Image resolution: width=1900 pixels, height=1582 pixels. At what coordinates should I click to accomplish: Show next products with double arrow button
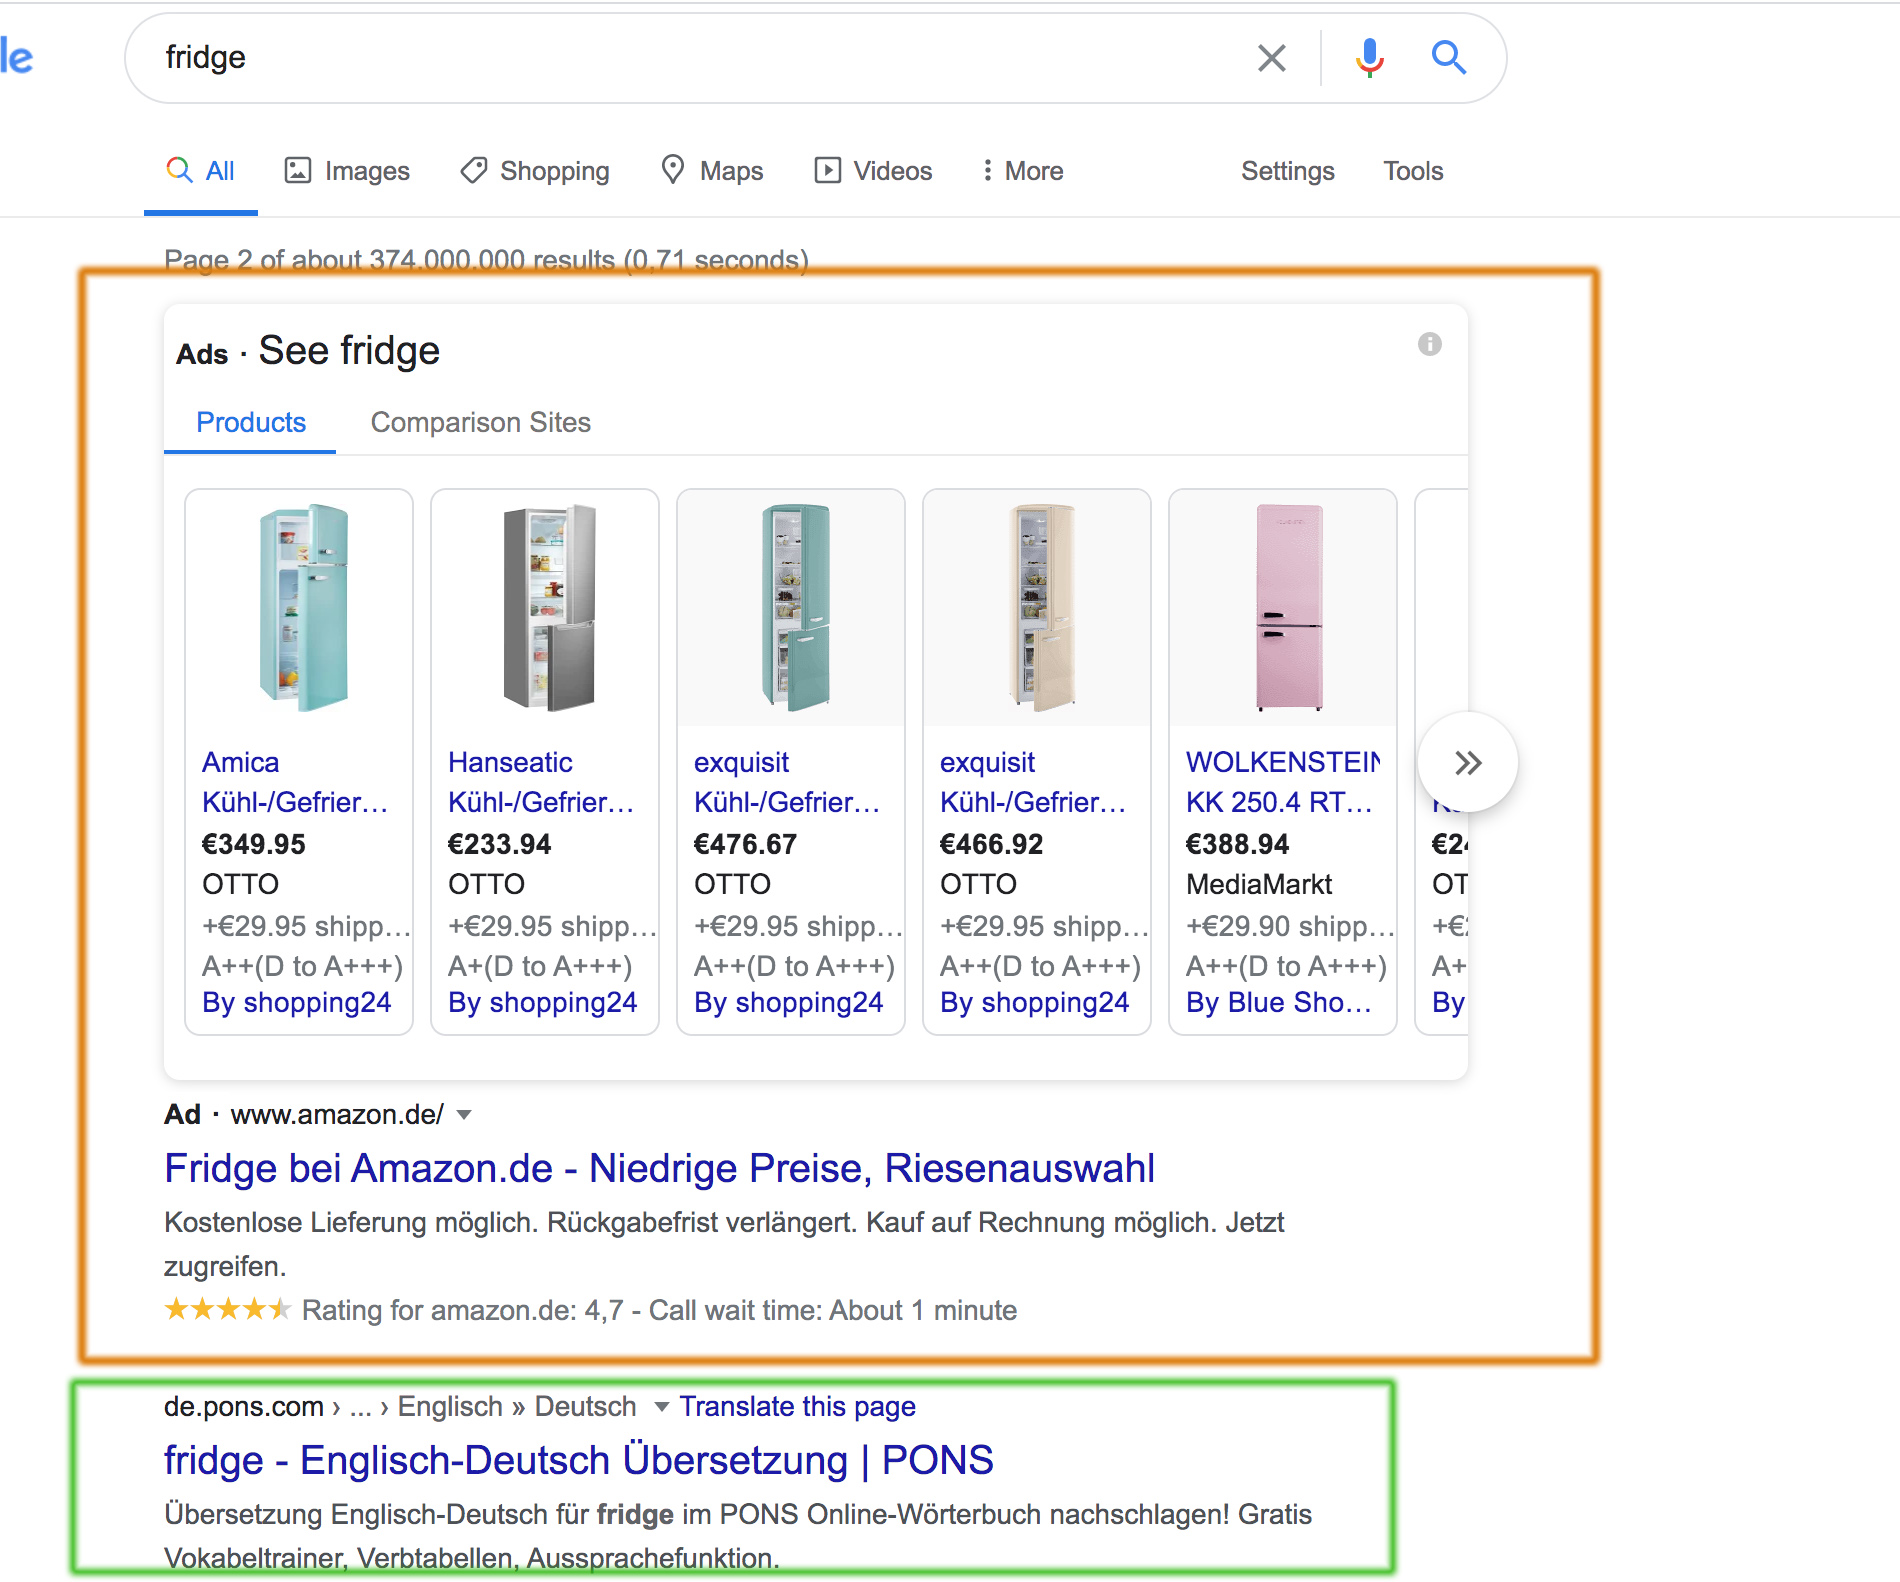coord(1467,763)
